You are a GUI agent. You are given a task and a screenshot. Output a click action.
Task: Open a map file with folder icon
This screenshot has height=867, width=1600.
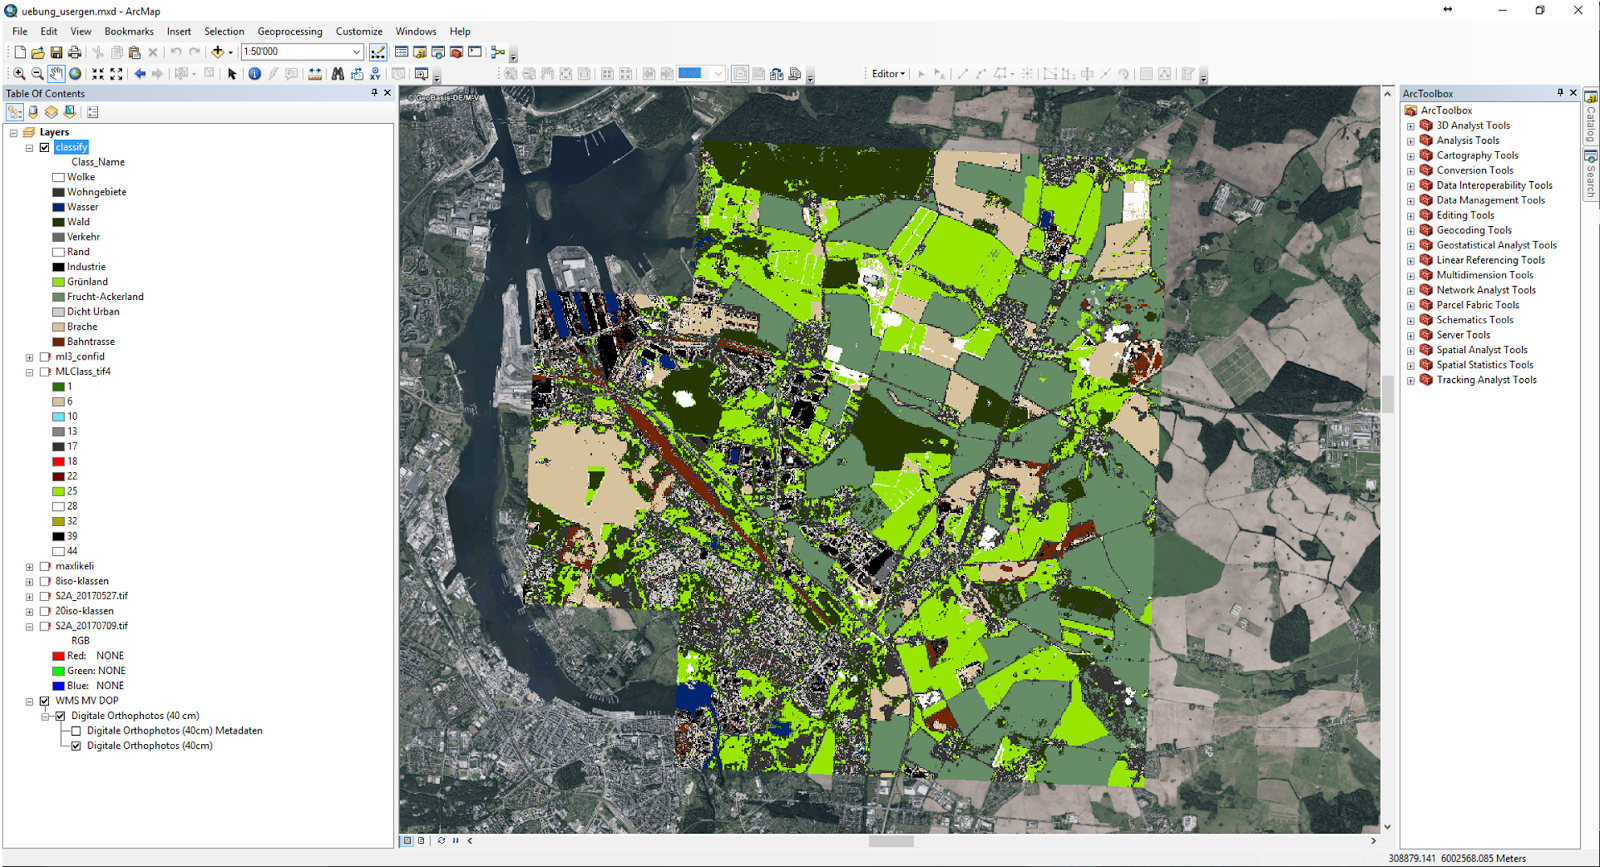[38, 52]
